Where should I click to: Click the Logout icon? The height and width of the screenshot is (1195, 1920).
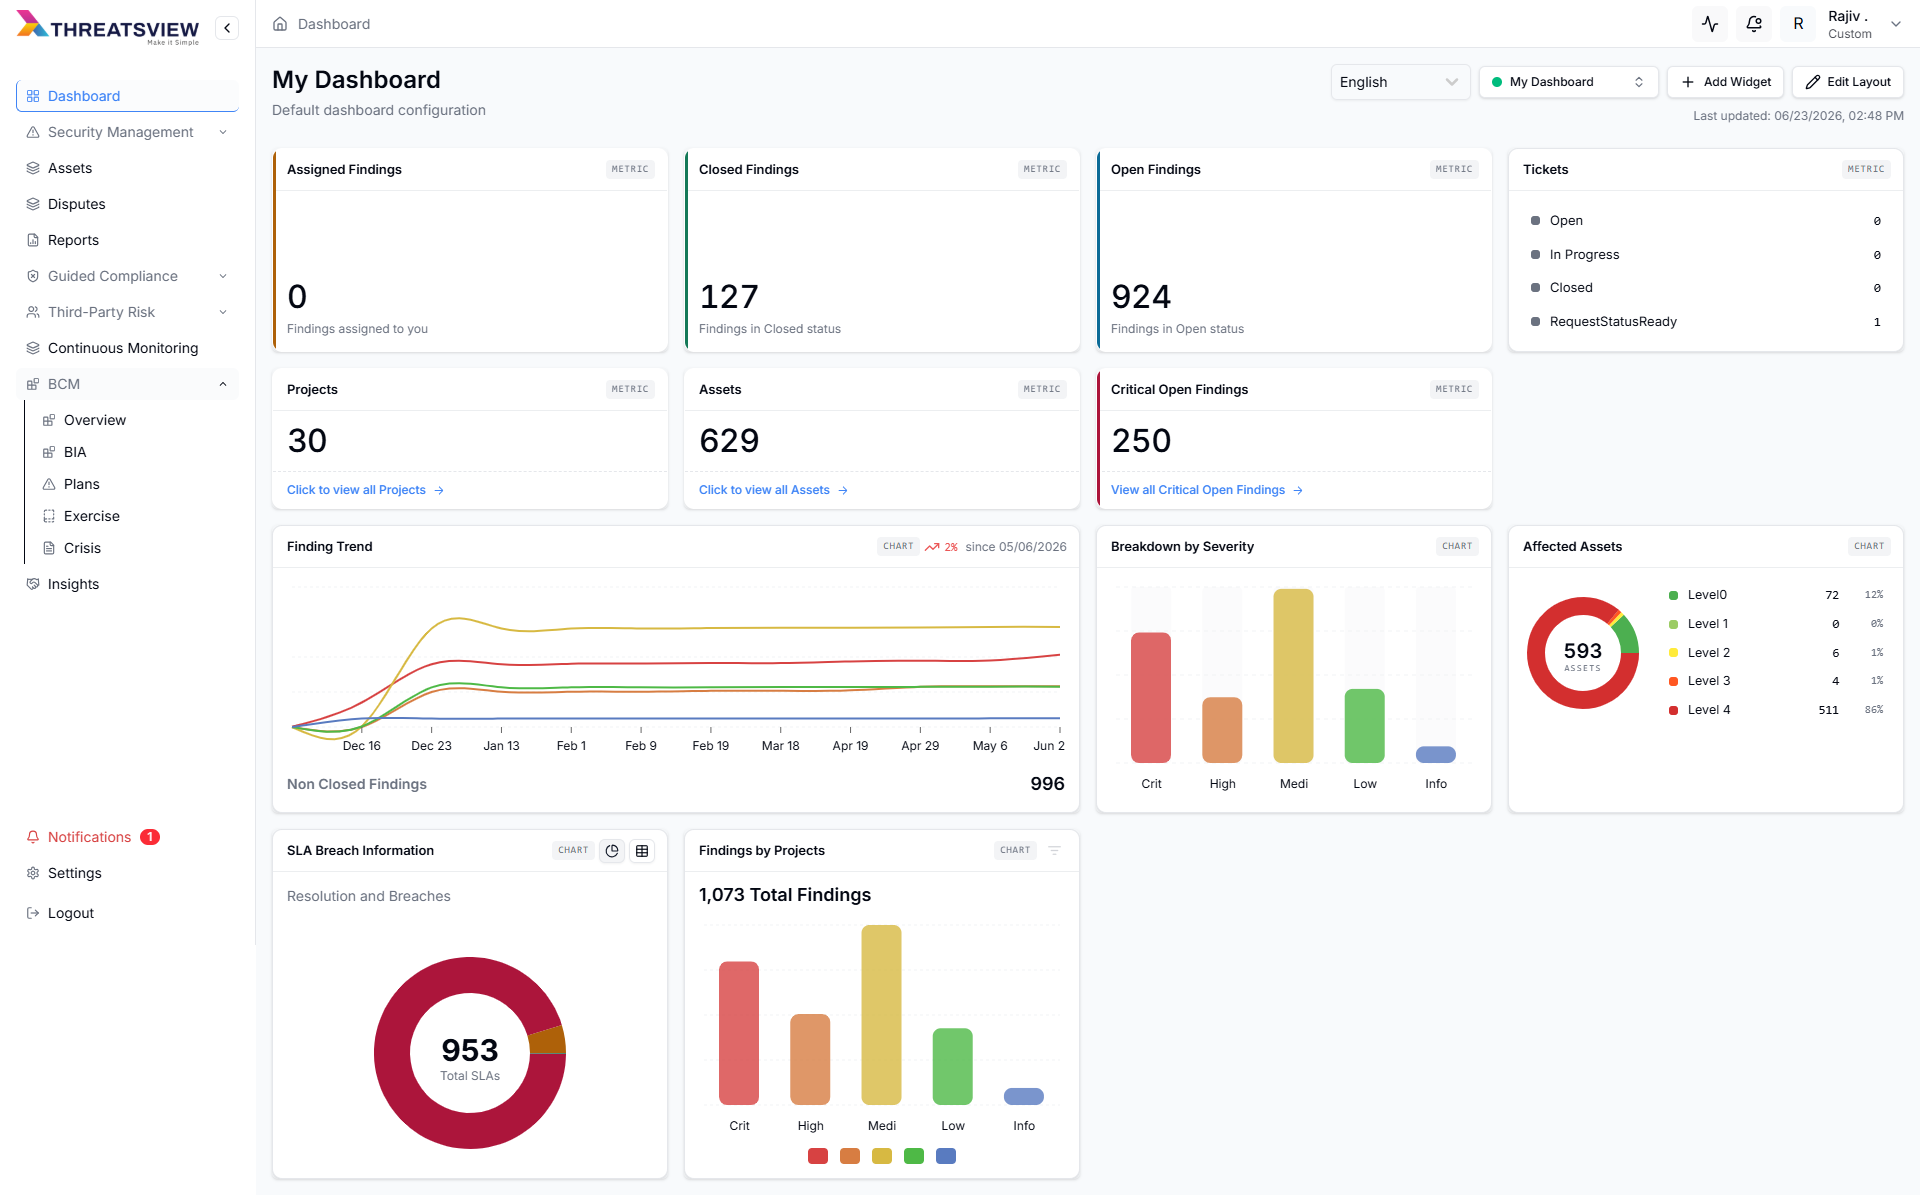point(33,913)
